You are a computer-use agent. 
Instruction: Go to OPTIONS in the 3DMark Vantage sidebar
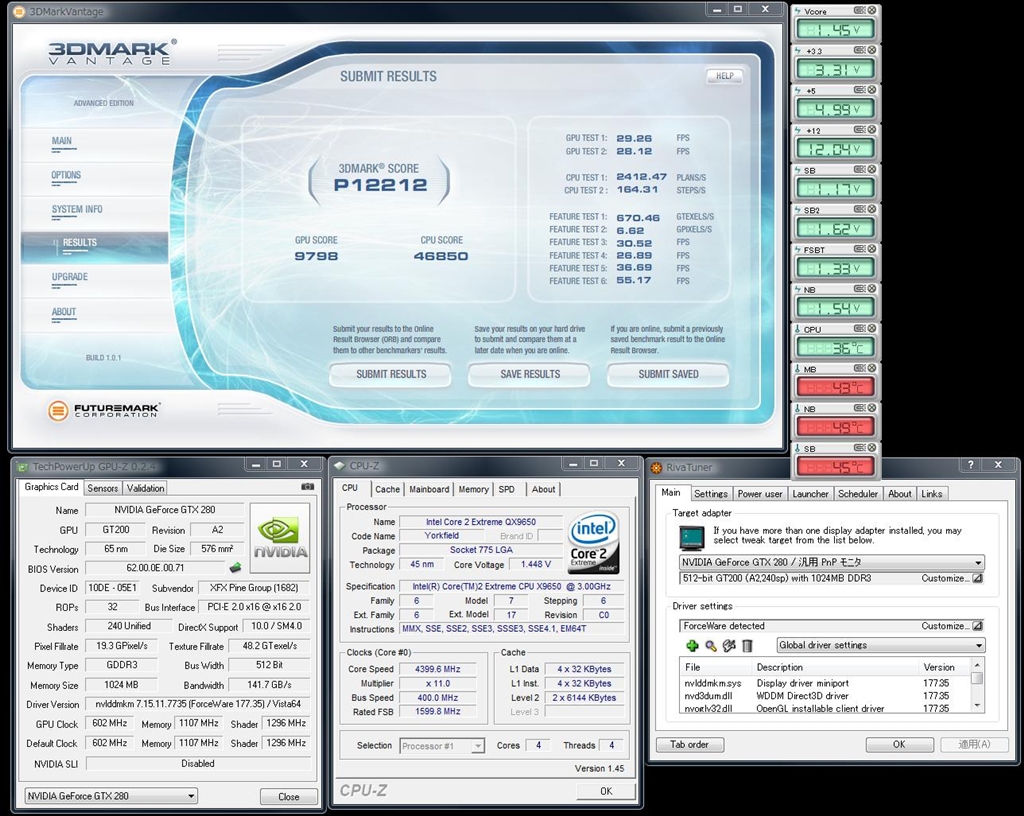point(66,176)
